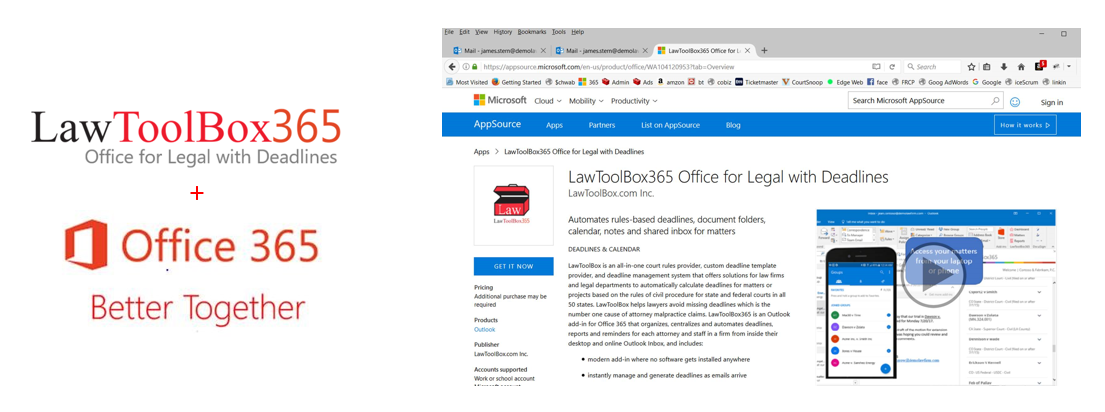
Task: Open downloads with the down arrow icon
Action: click(x=1004, y=67)
